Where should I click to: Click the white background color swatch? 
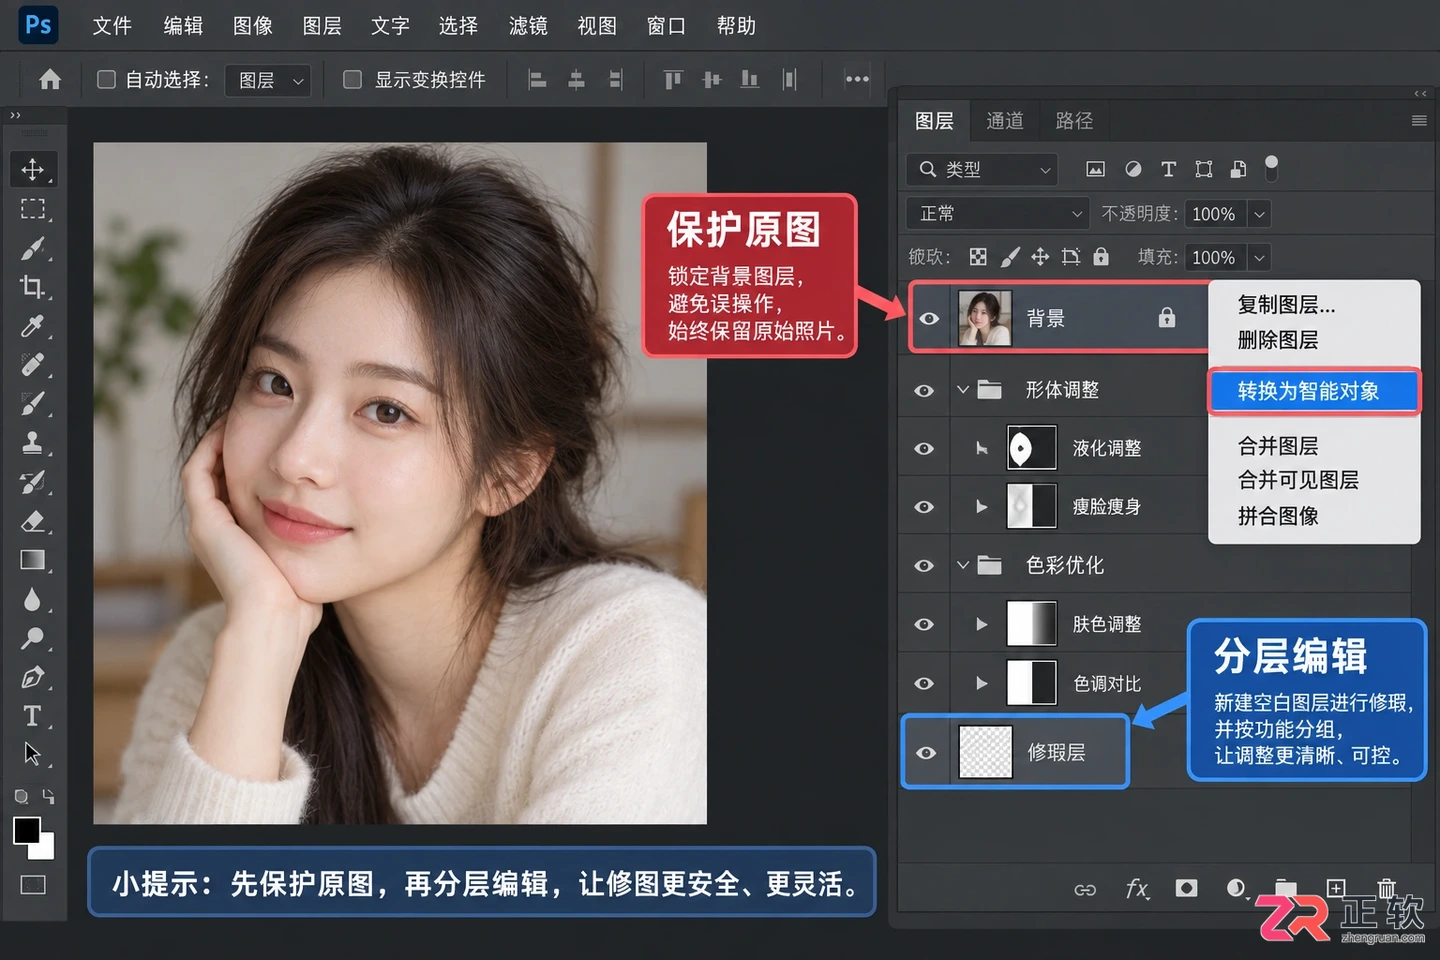(44, 849)
